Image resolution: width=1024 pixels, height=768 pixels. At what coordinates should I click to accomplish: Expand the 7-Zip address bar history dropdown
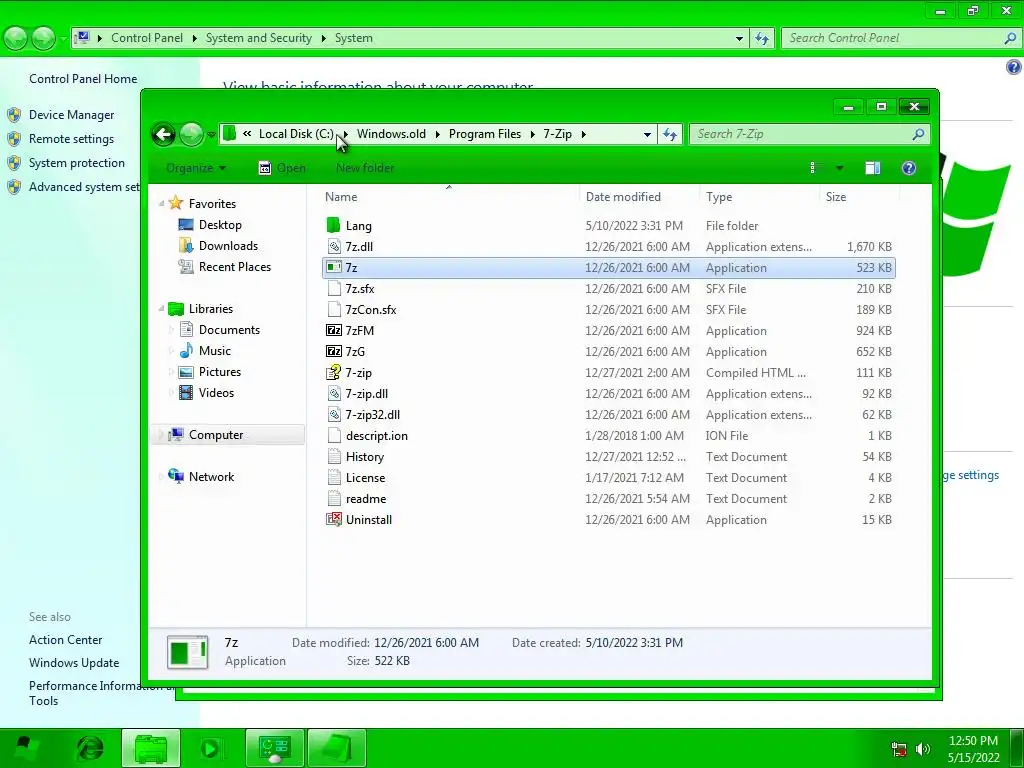coord(647,135)
